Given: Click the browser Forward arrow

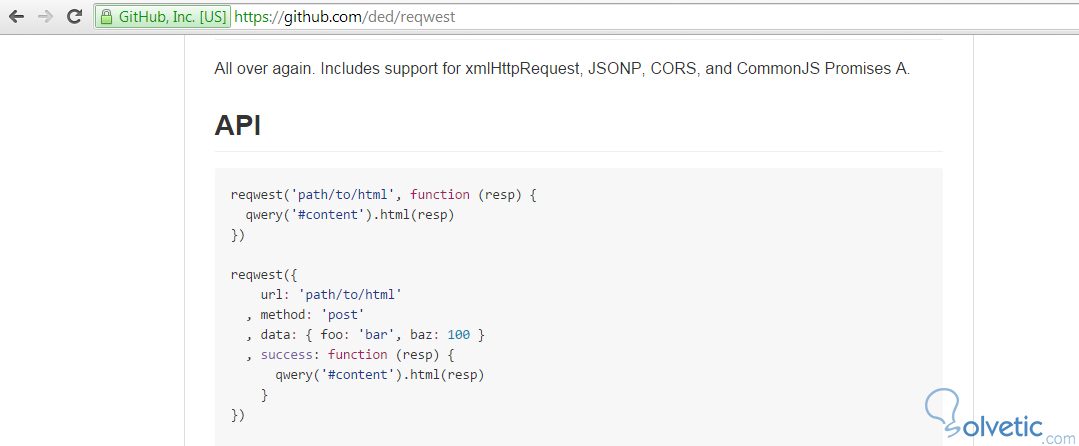Looking at the screenshot, I should pos(45,17).
